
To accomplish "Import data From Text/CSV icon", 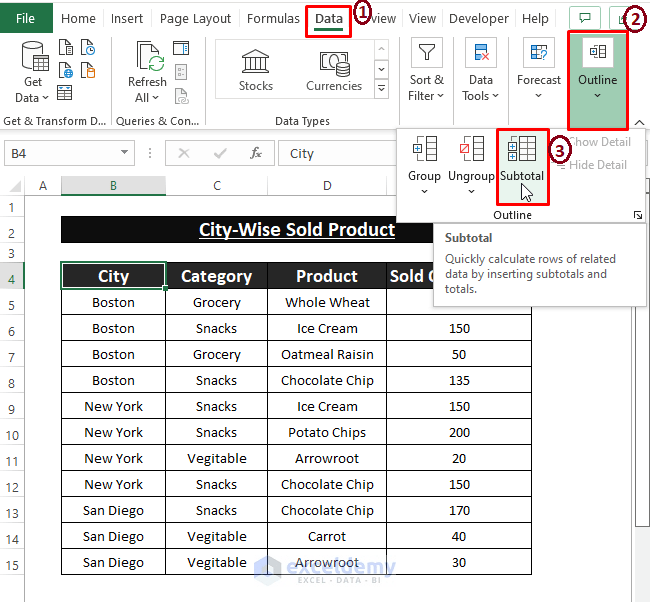I will (x=65, y=47).
